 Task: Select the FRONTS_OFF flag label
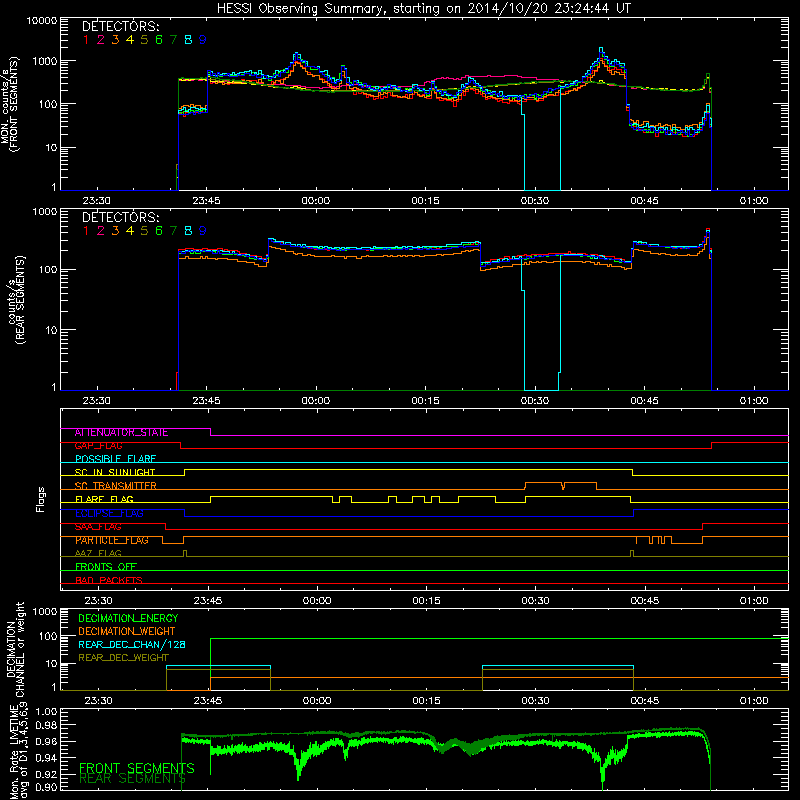coord(106,567)
